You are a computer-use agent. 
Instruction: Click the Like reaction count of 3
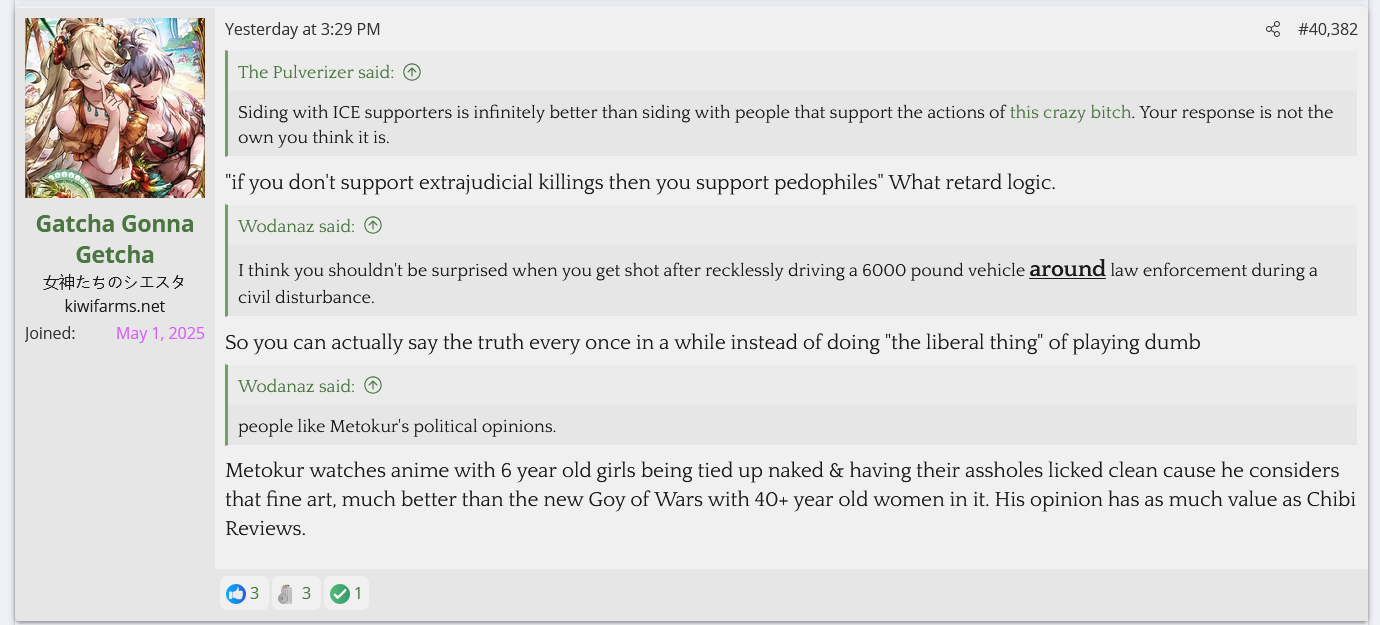(255, 594)
